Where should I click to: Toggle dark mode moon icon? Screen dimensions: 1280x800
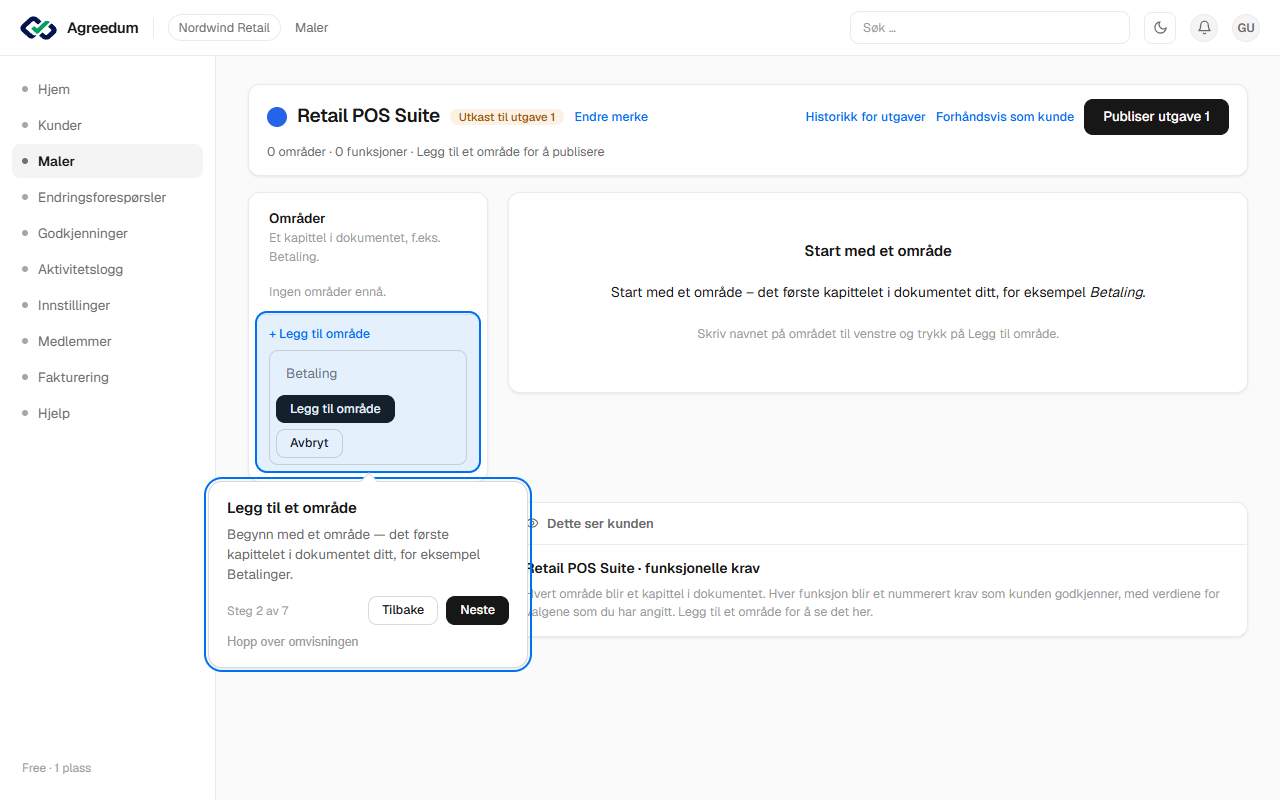[1160, 28]
